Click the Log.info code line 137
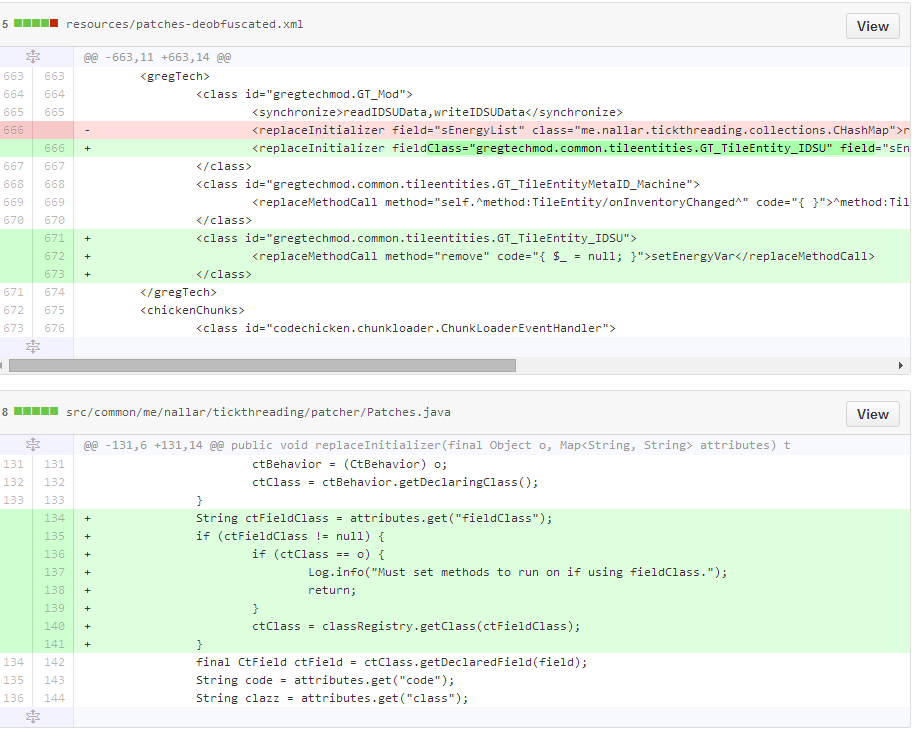 (x=517, y=572)
